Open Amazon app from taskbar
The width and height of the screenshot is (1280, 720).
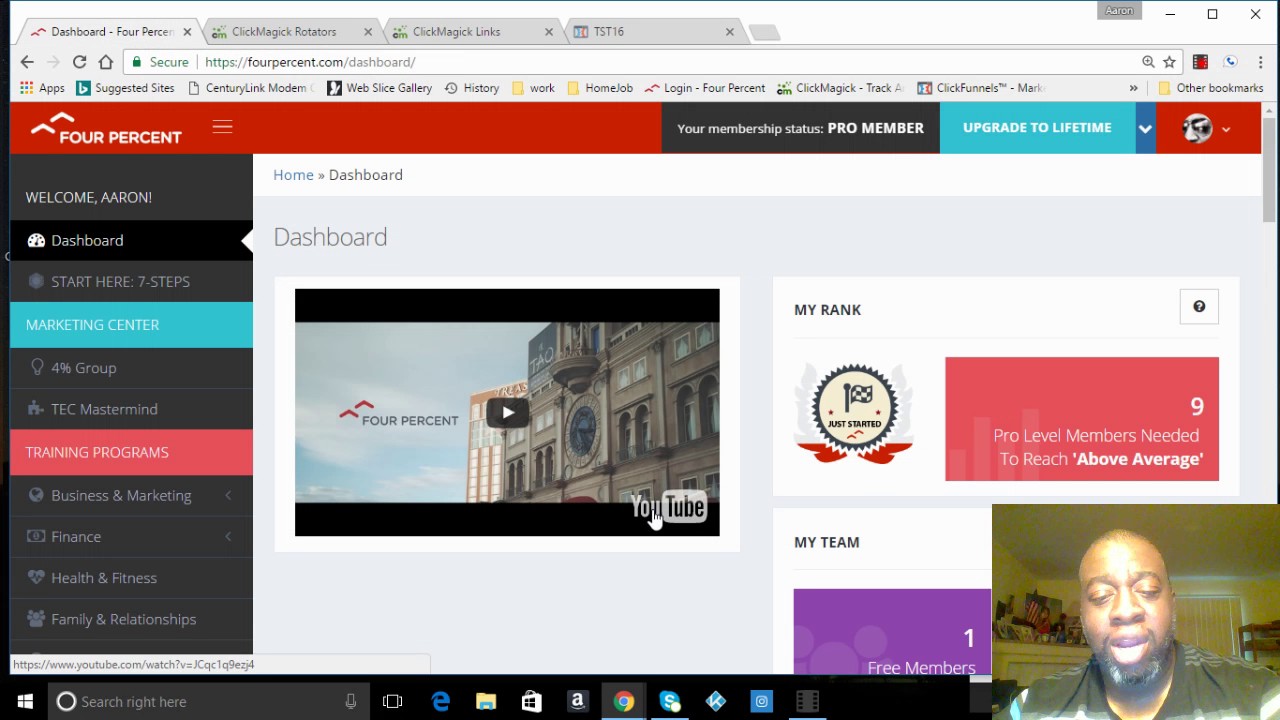(x=577, y=702)
